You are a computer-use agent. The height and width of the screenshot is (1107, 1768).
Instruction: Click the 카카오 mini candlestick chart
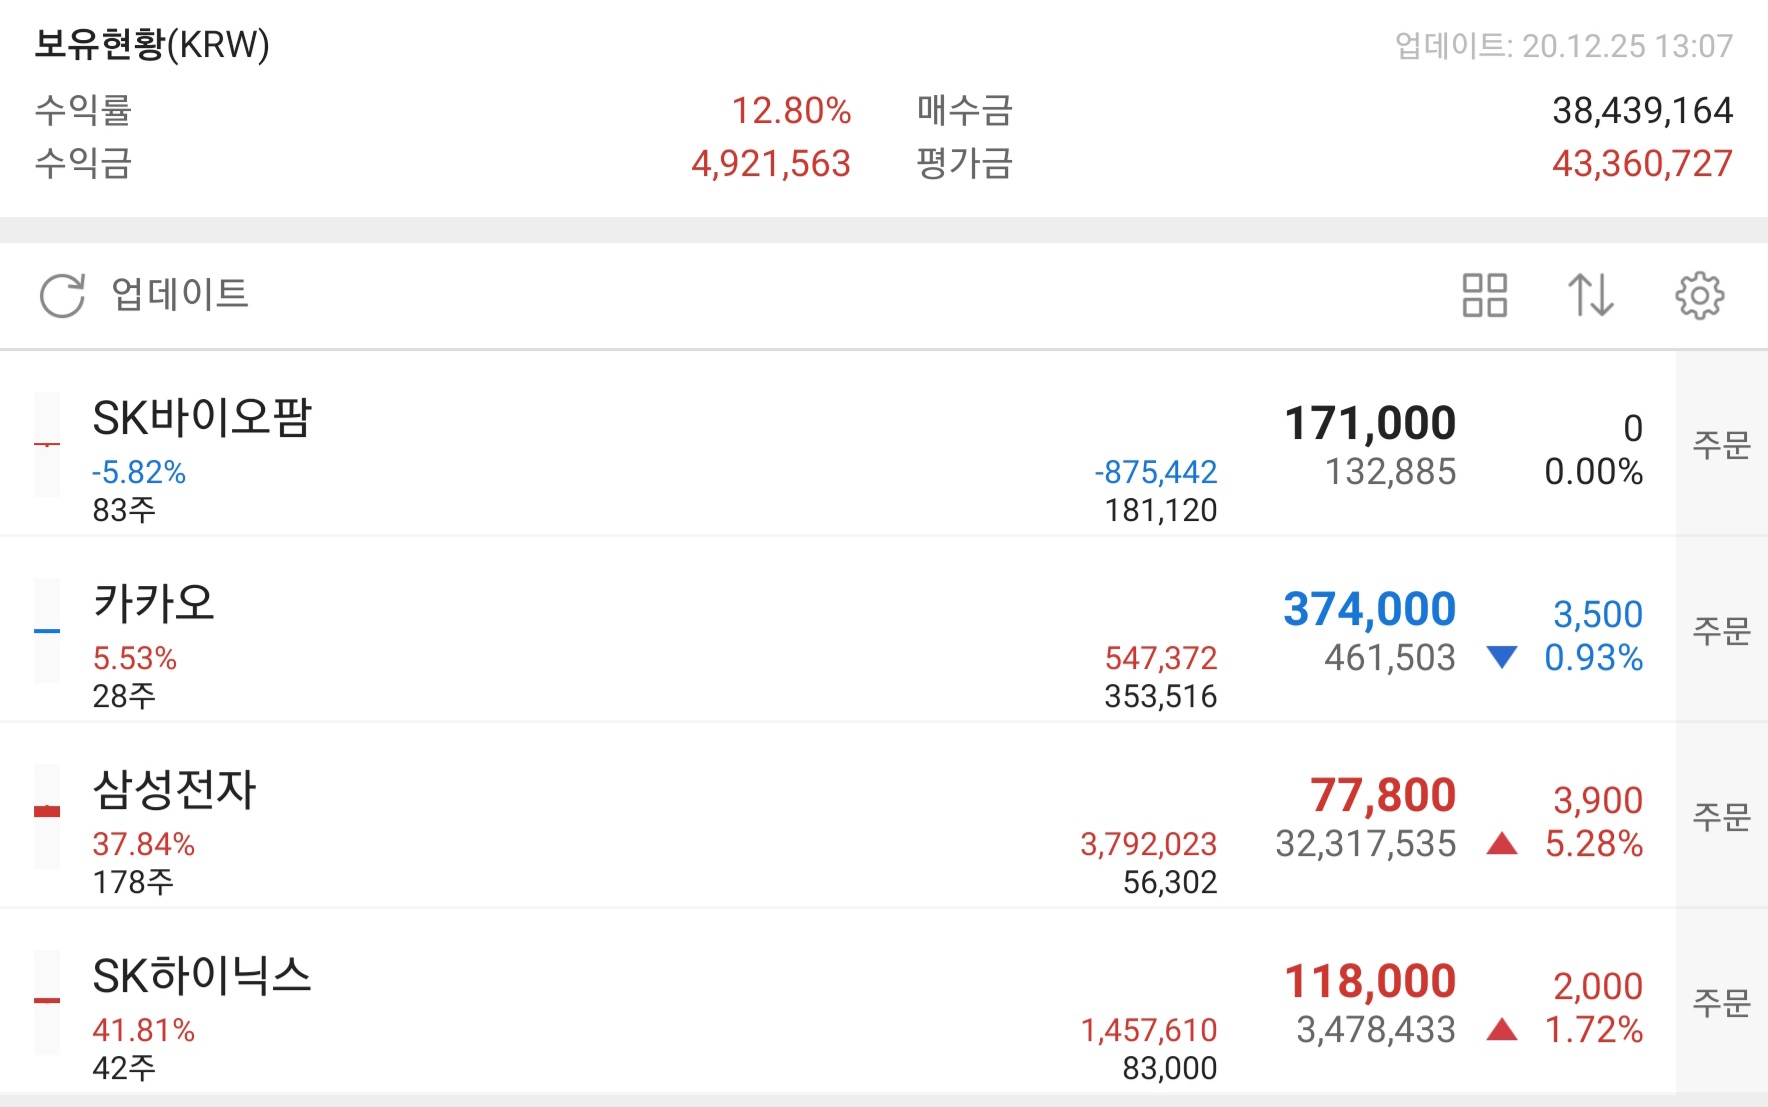click(47, 631)
